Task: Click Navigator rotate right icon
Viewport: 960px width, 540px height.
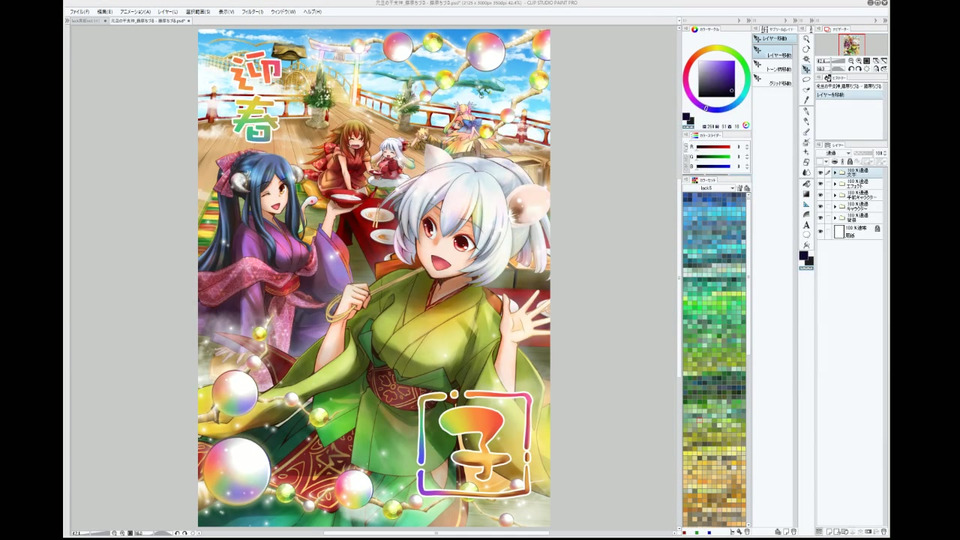Action: coord(859,69)
